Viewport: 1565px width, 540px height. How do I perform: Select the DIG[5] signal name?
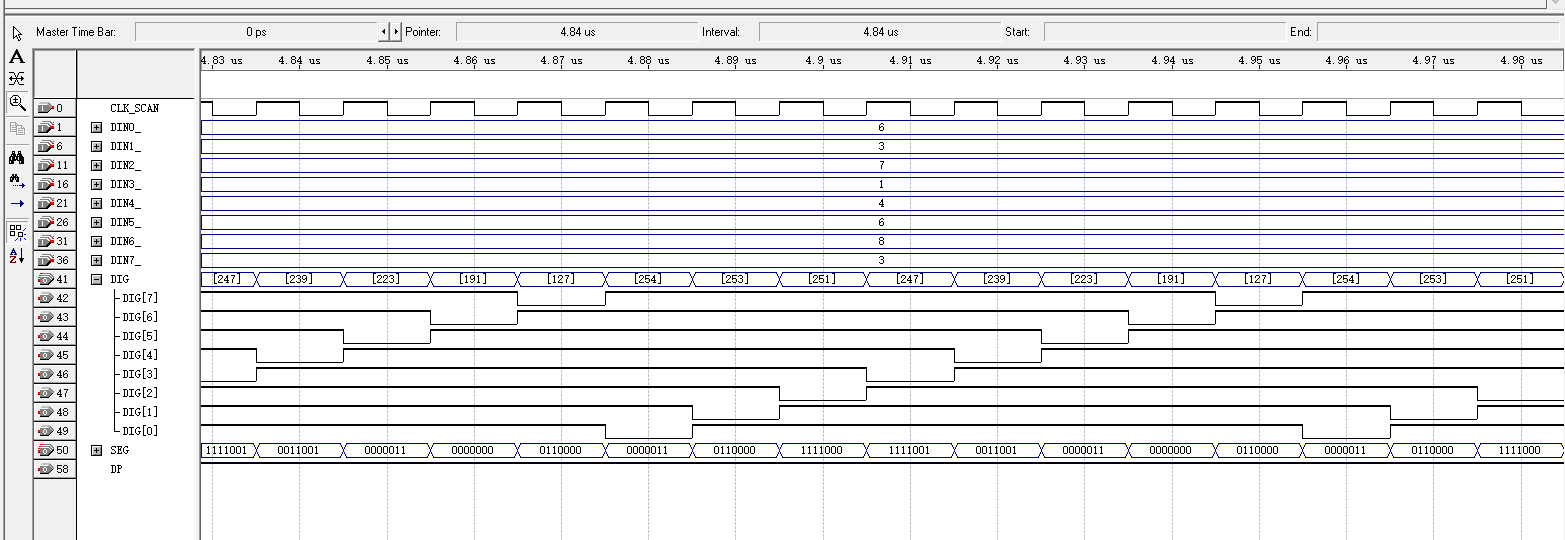140,336
